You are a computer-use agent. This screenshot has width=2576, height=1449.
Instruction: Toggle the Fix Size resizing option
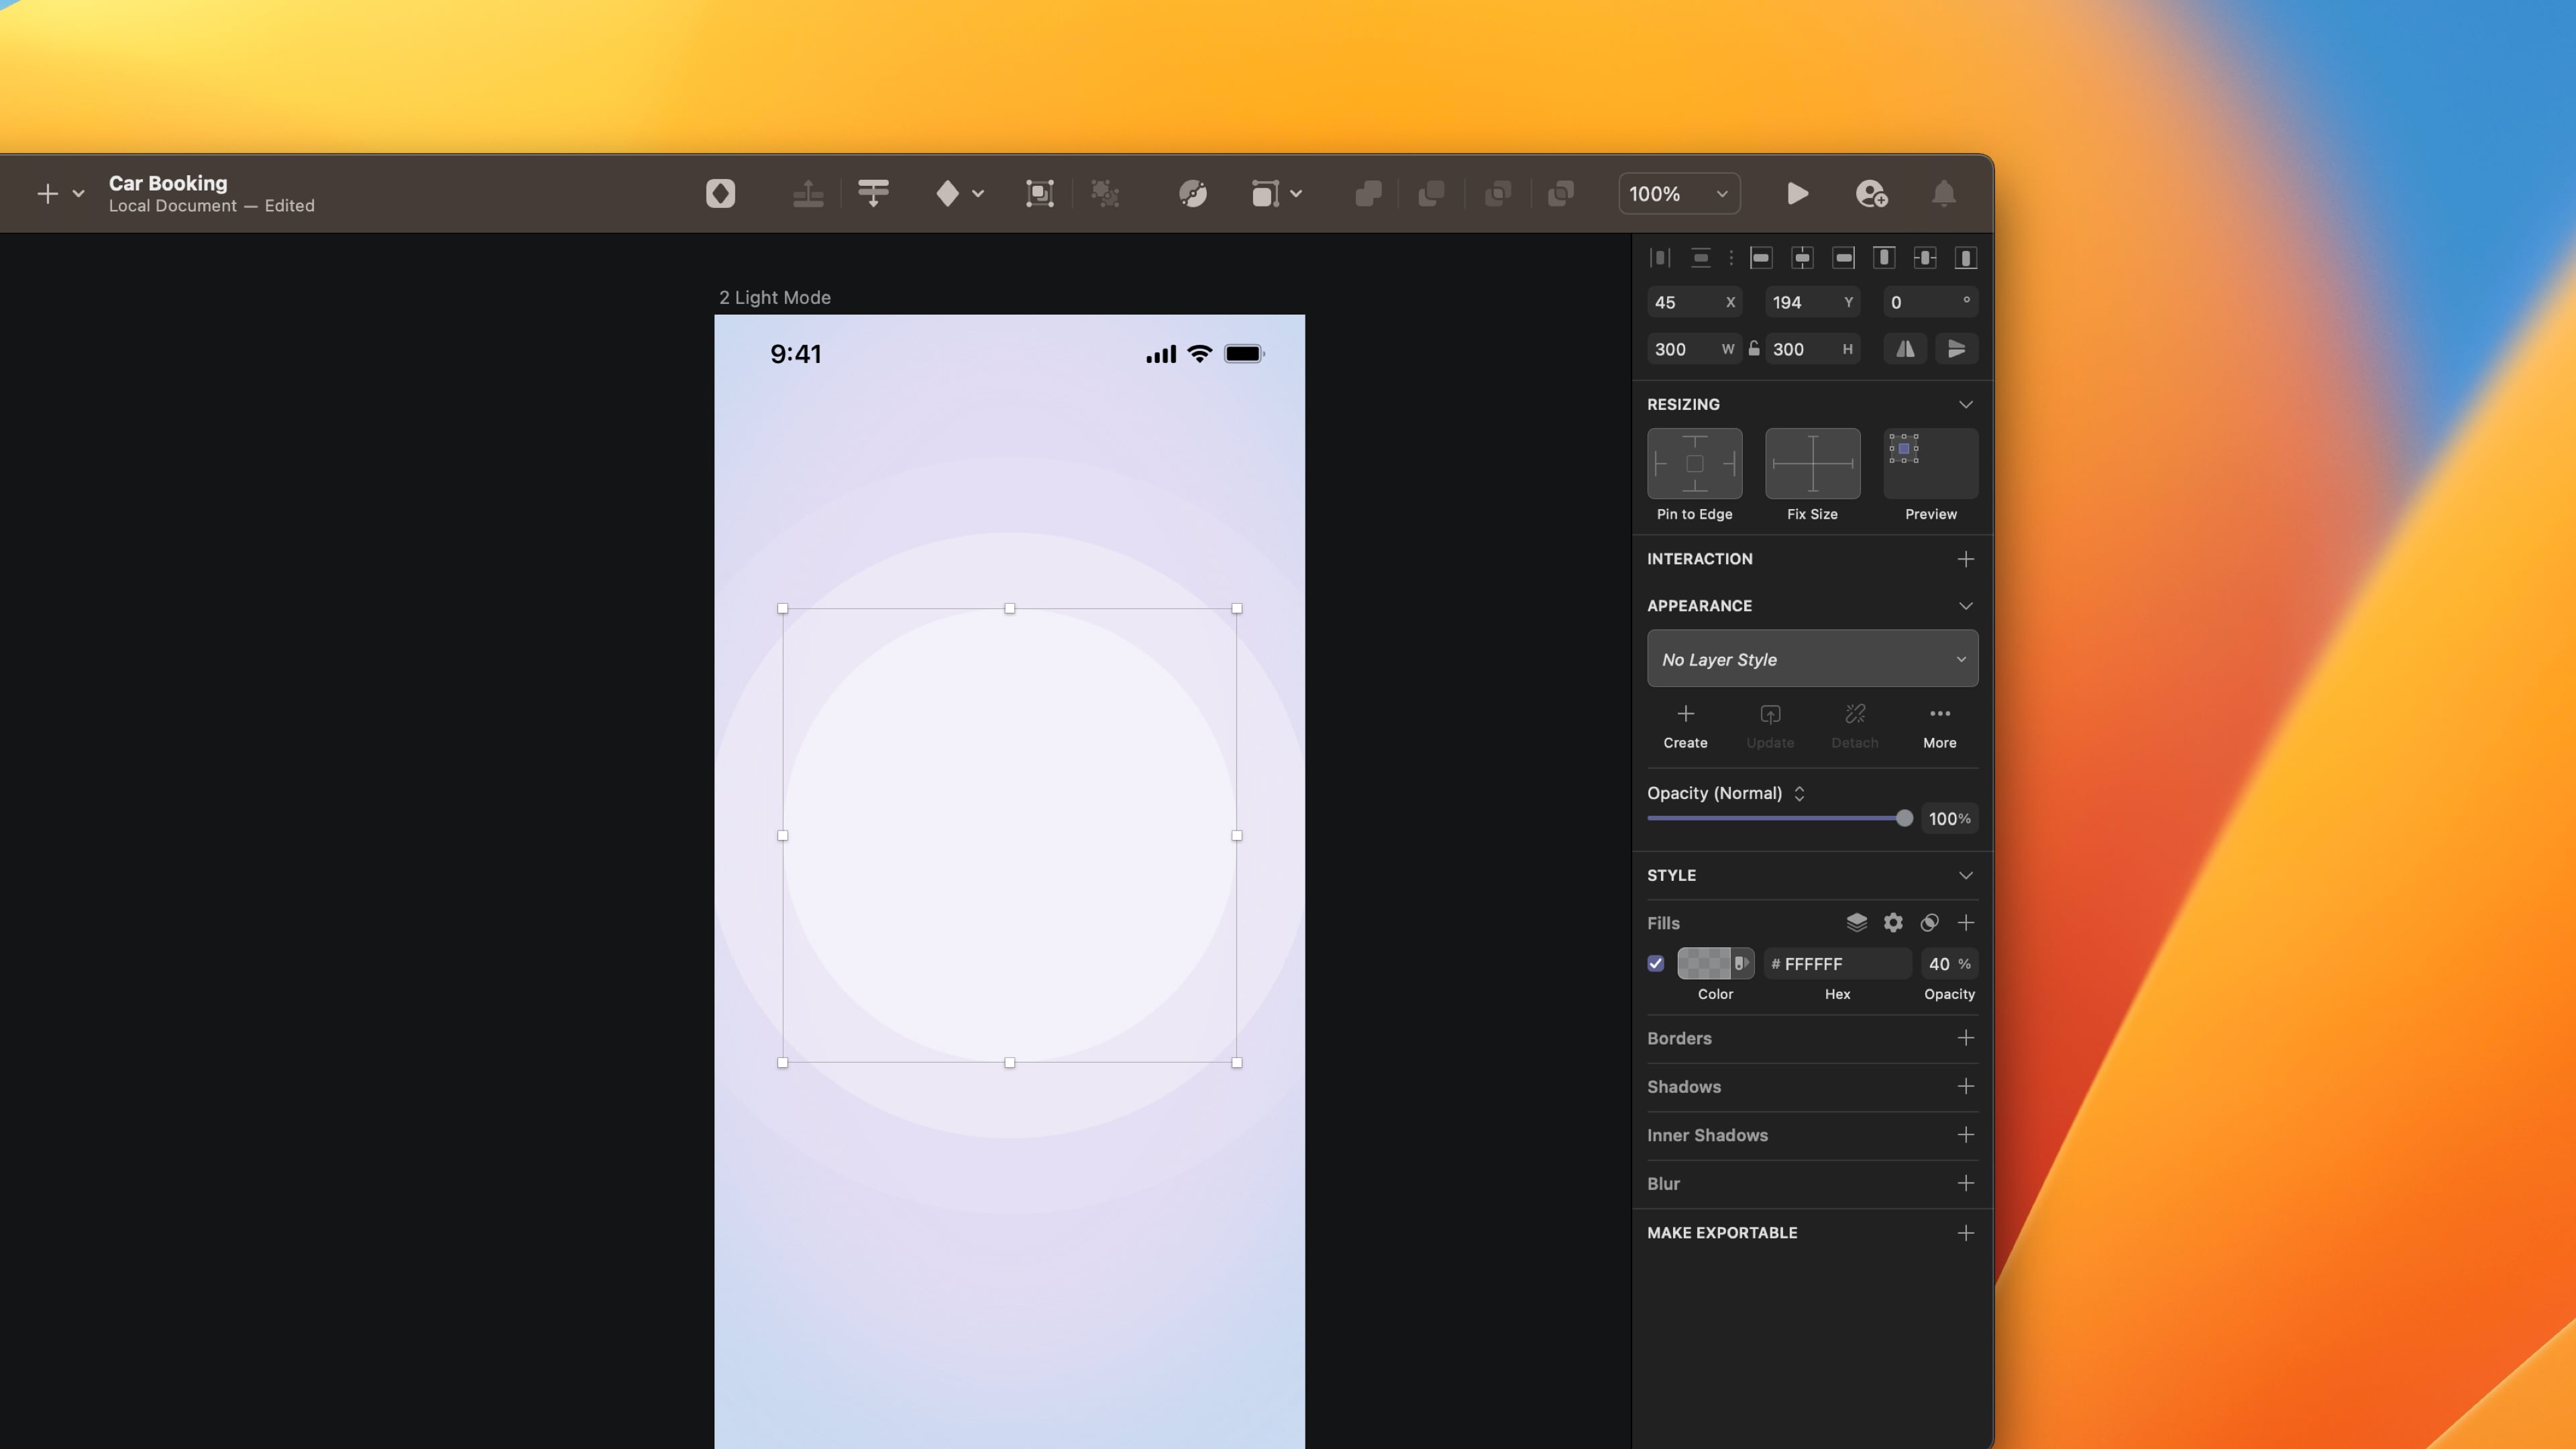click(x=1812, y=464)
